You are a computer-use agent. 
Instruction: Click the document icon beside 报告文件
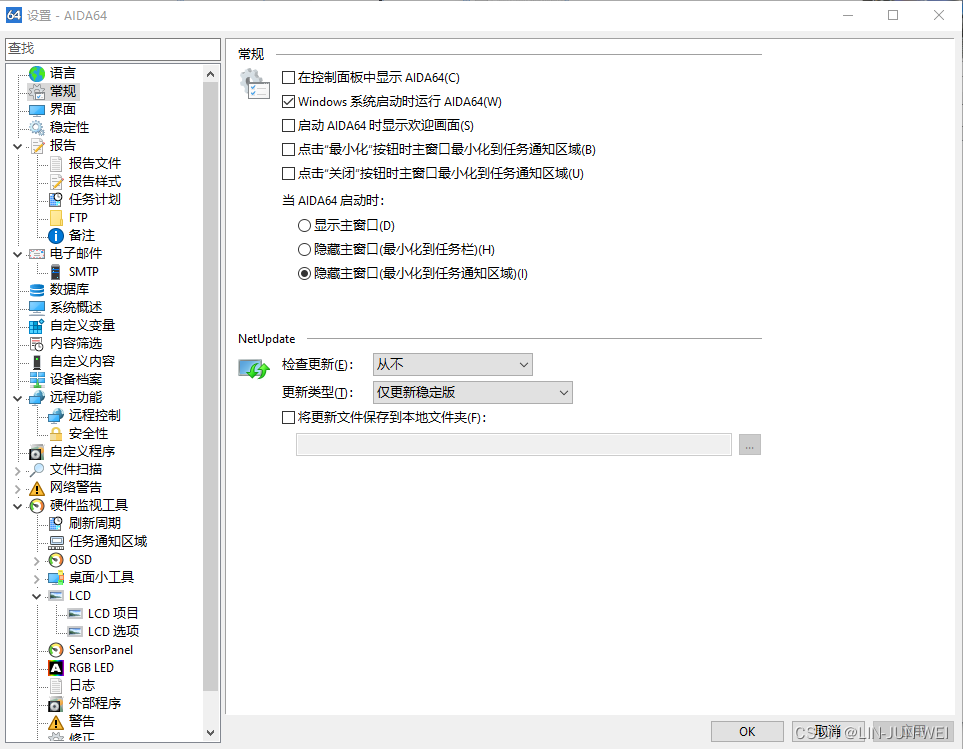pos(56,164)
